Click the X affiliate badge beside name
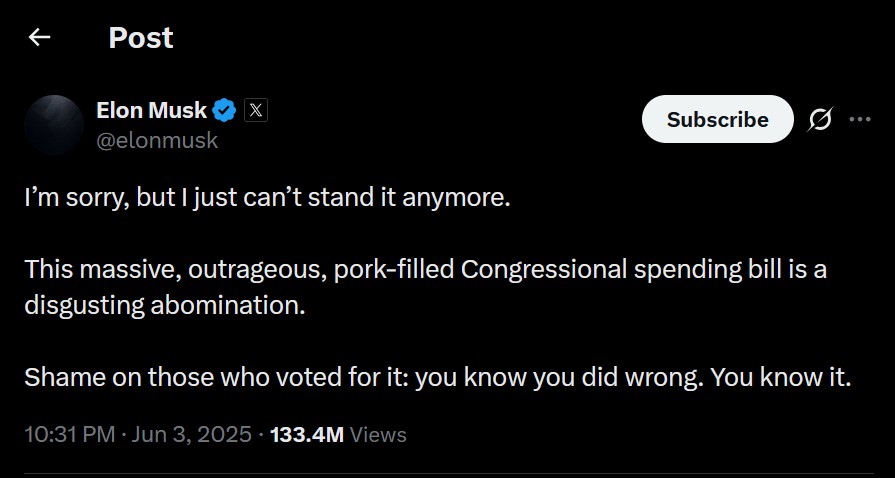This screenshot has width=895, height=478. coord(255,111)
